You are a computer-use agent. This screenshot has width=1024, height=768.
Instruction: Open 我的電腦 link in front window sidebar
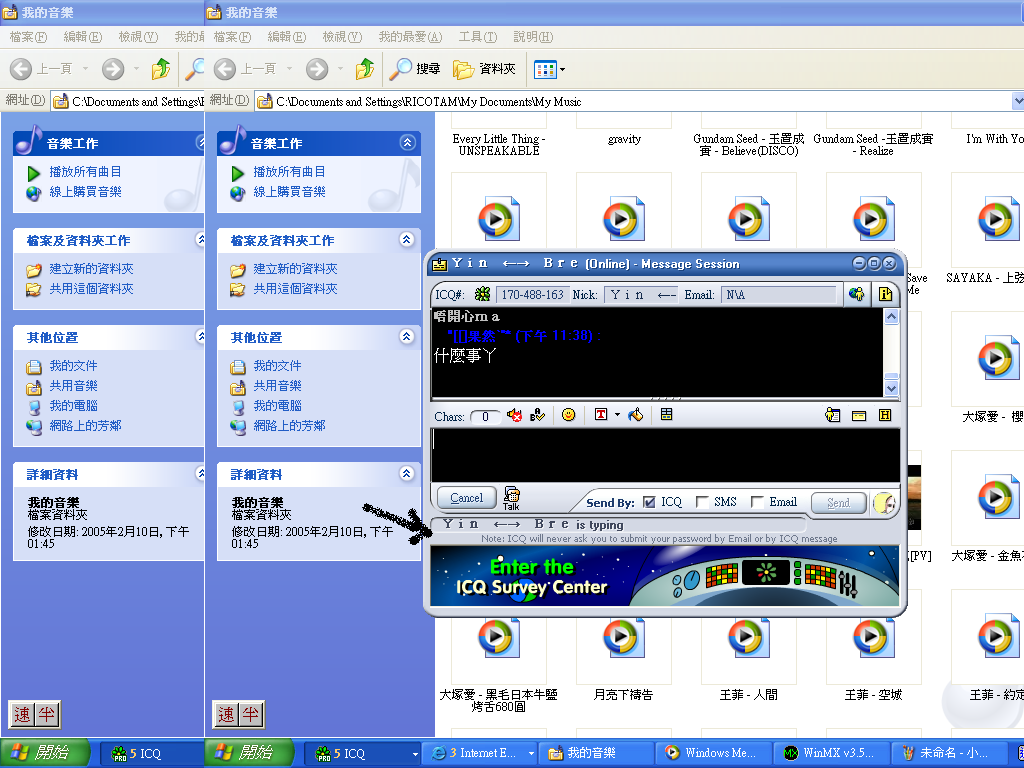pos(278,406)
